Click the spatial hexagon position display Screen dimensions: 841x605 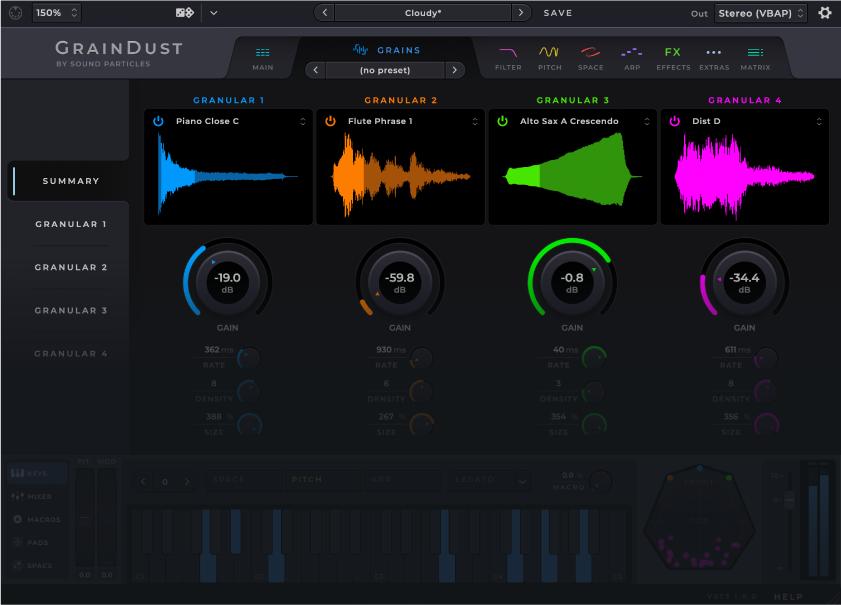(x=699, y=520)
